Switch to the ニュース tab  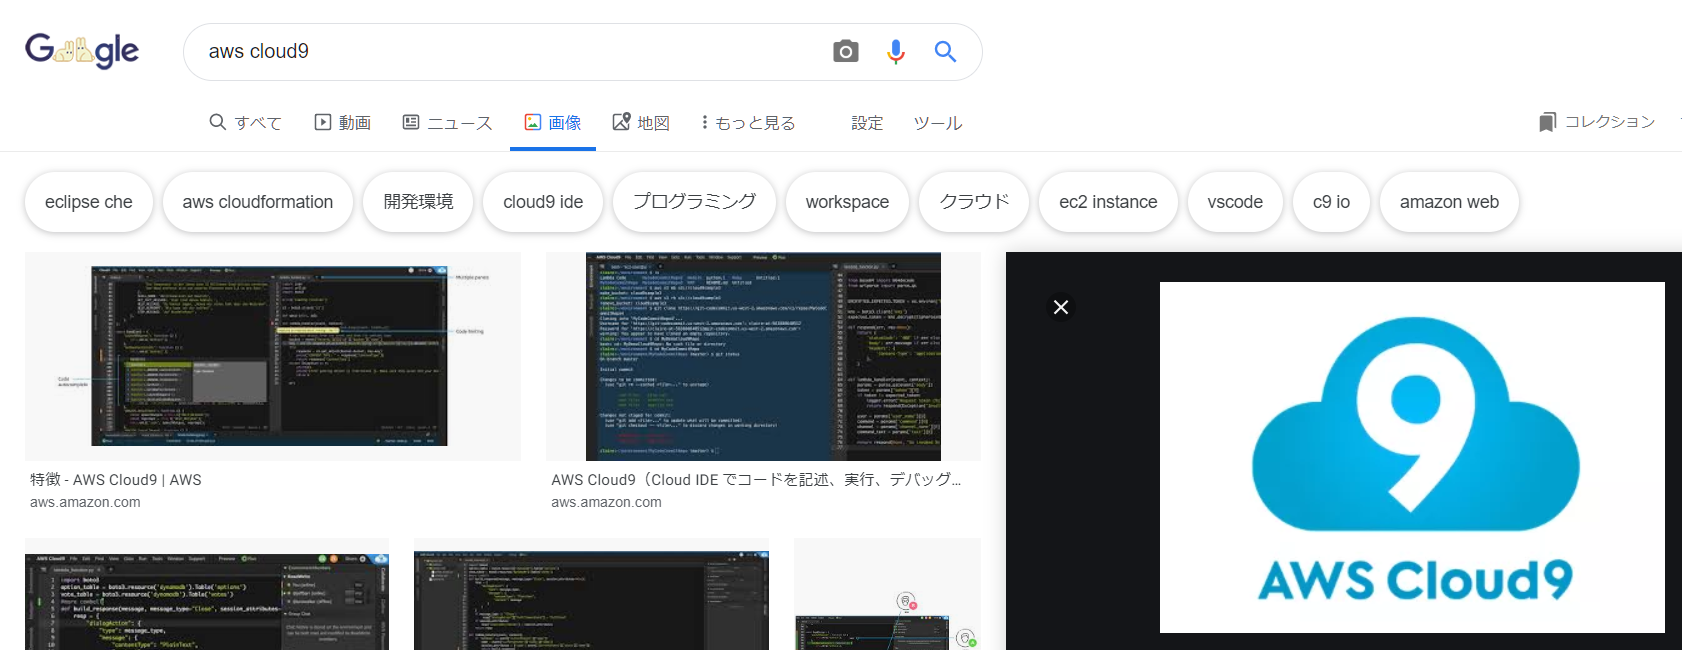pos(447,122)
